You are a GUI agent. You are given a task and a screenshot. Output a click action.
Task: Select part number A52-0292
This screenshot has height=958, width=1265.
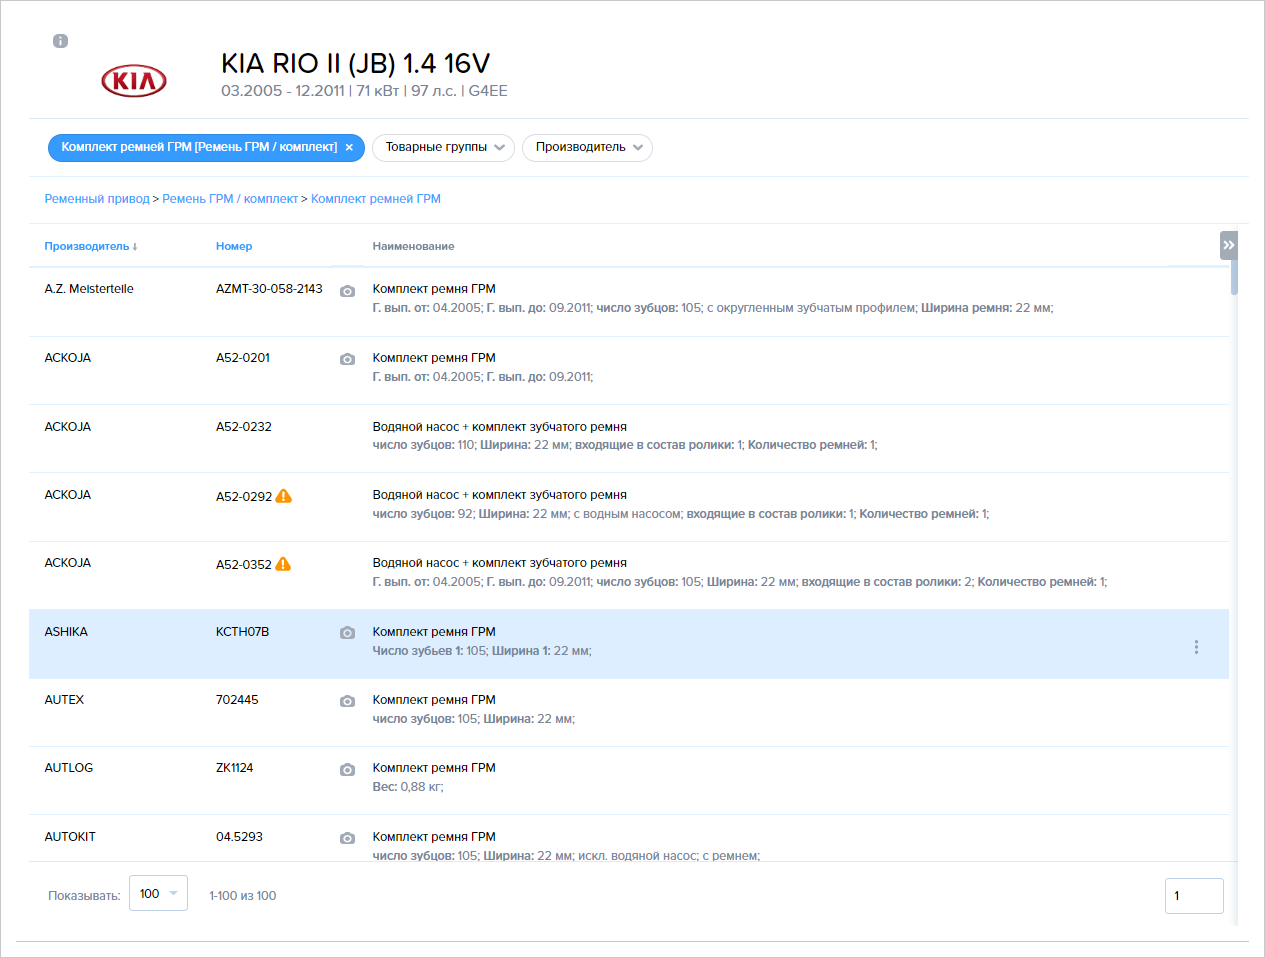point(244,496)
